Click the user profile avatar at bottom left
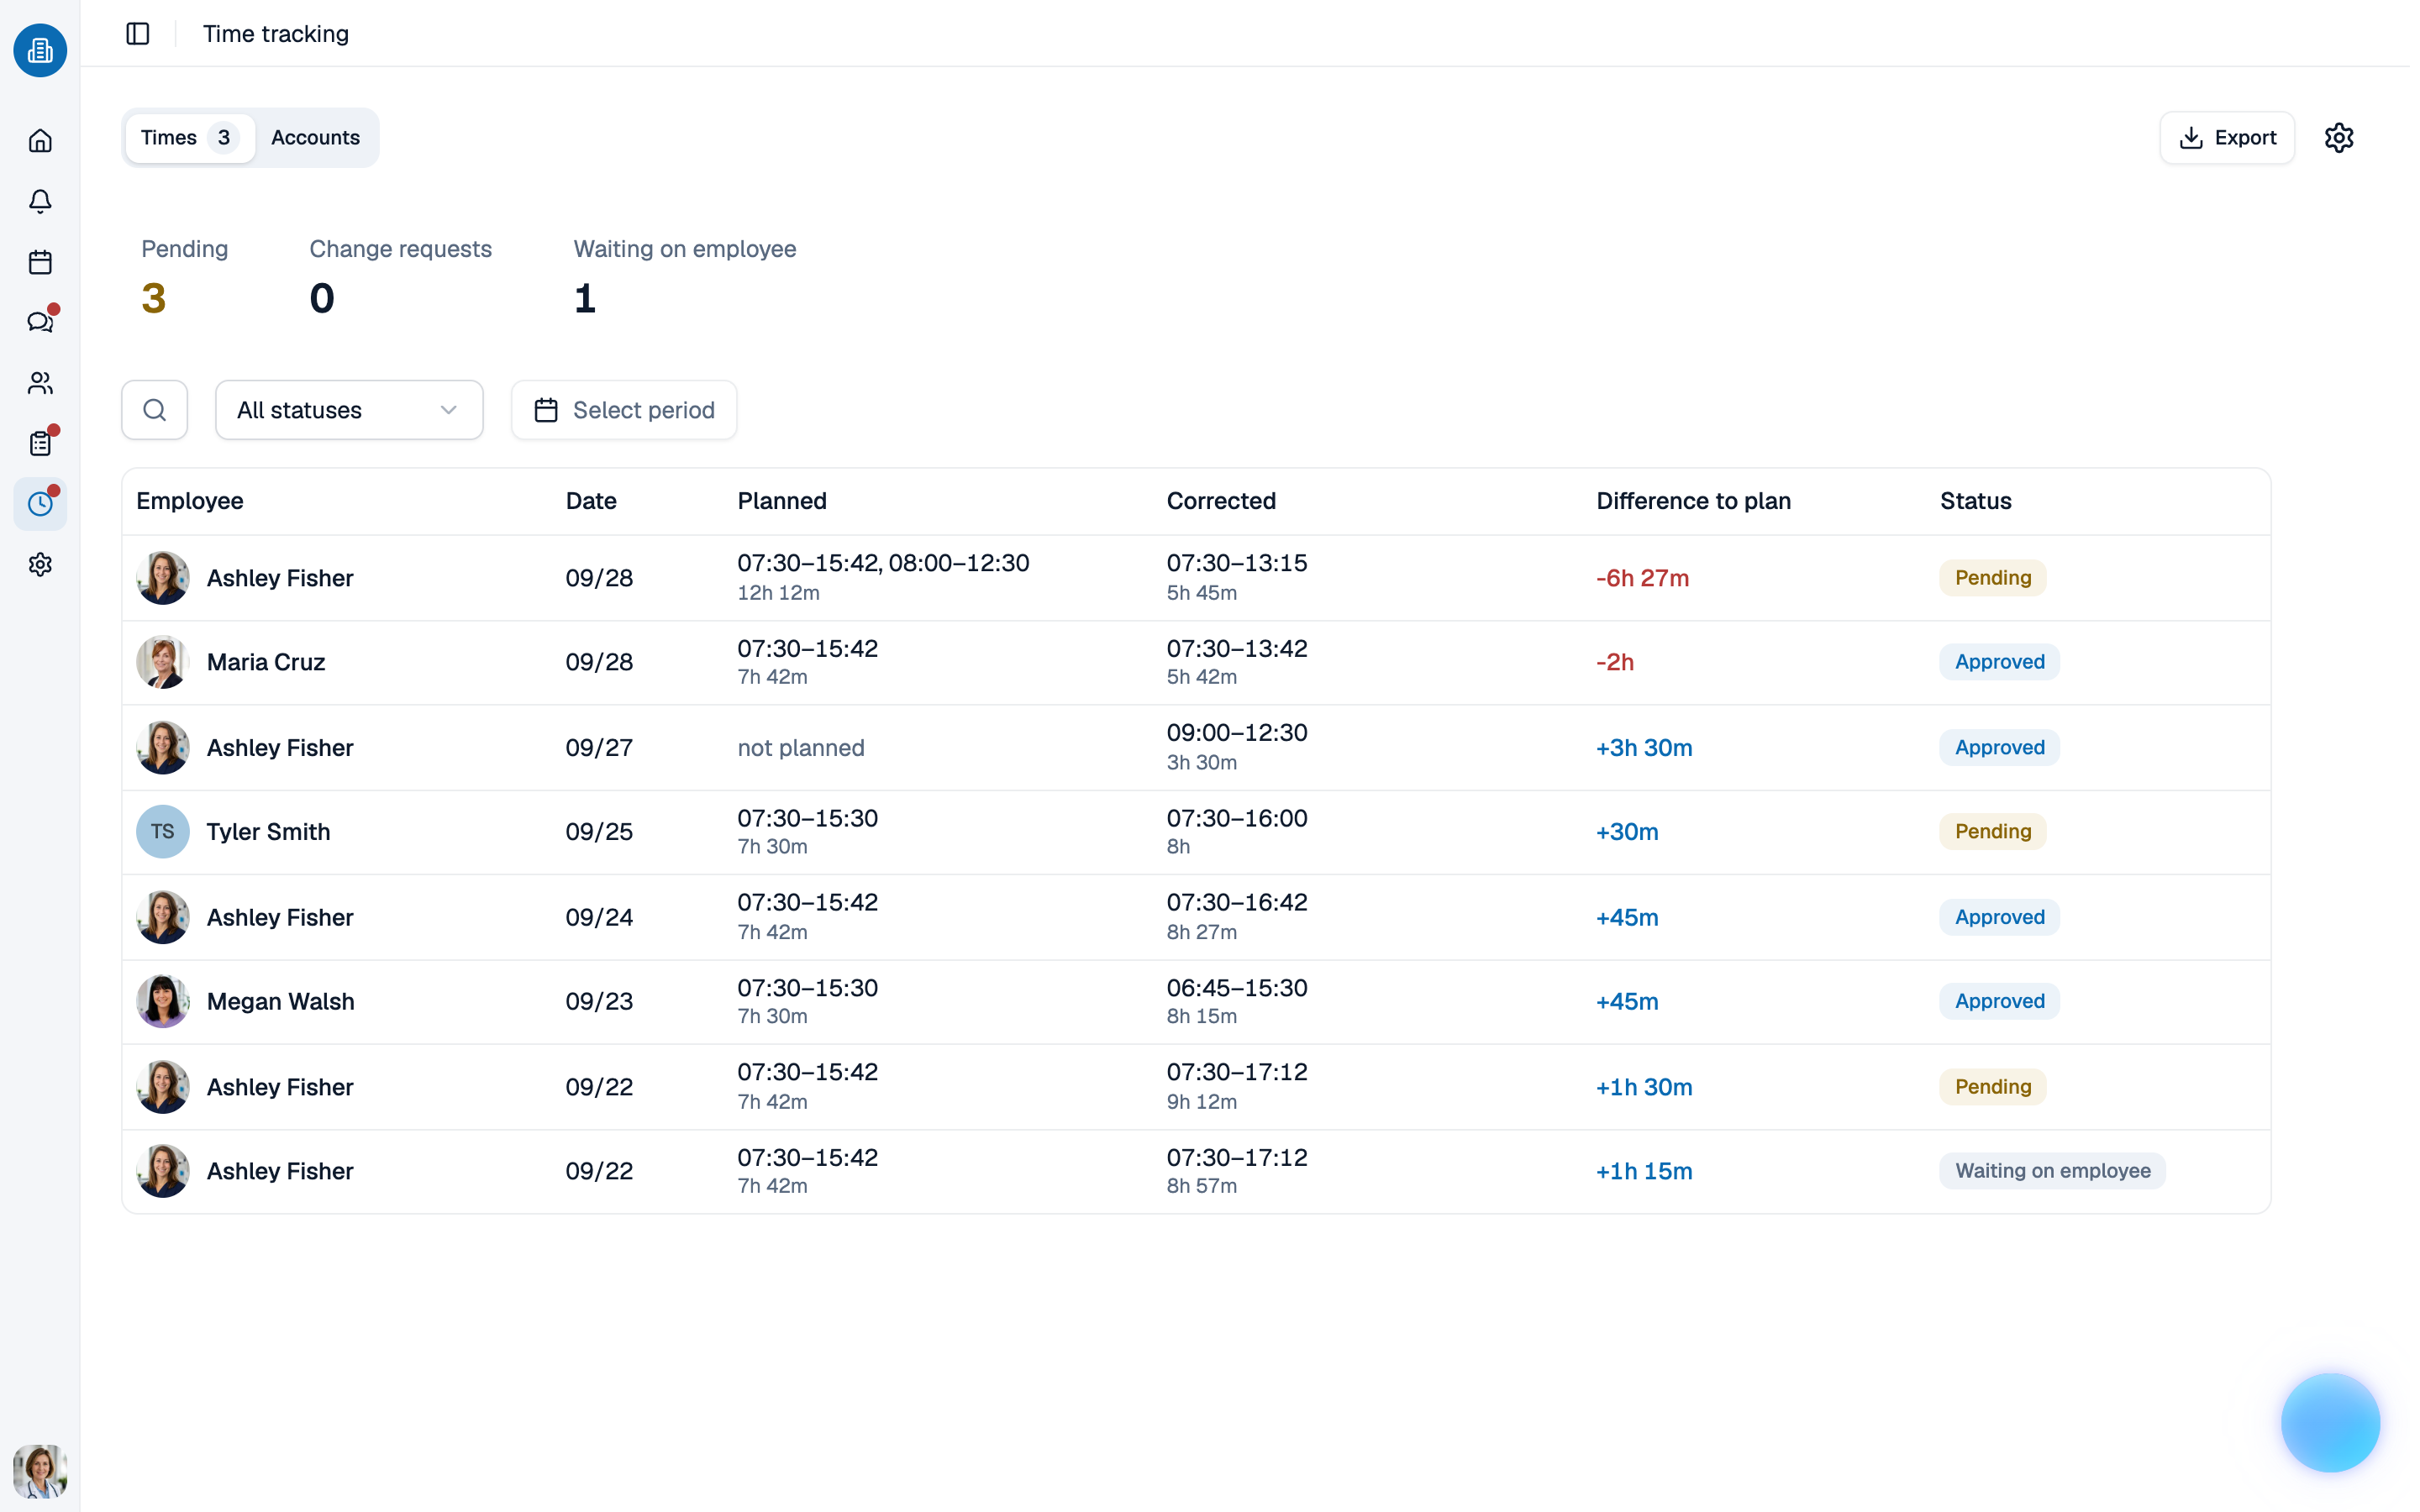The height and width of the screenshot is (1512, 2420). [40, 1471]
